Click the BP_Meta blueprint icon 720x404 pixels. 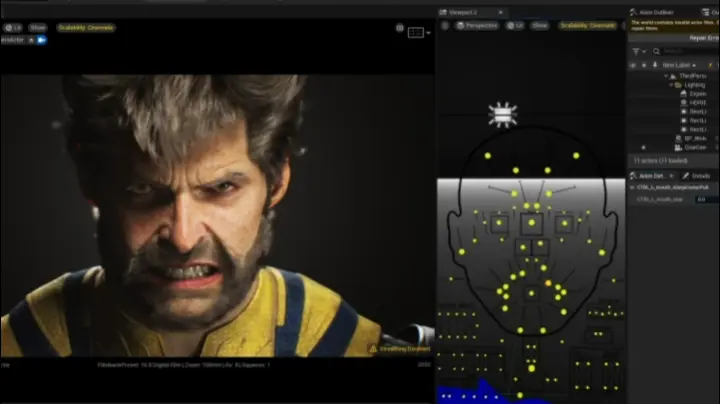click(x=679, y=138)
